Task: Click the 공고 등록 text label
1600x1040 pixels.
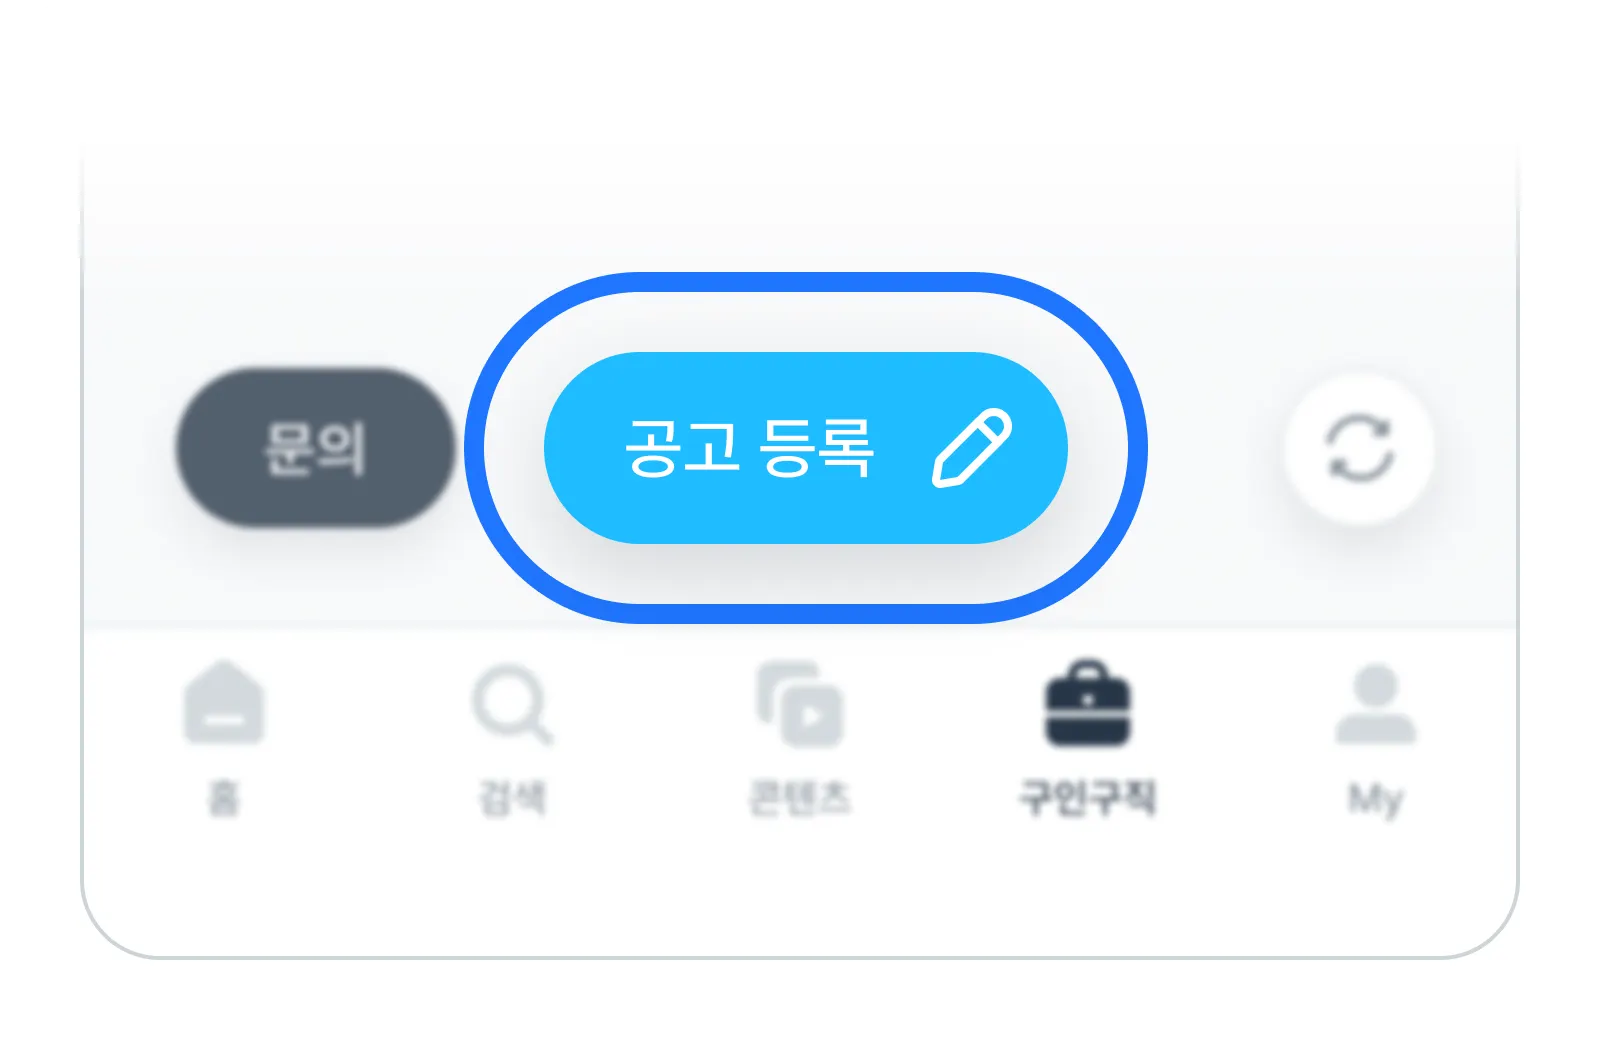Action: coord(749,448)
